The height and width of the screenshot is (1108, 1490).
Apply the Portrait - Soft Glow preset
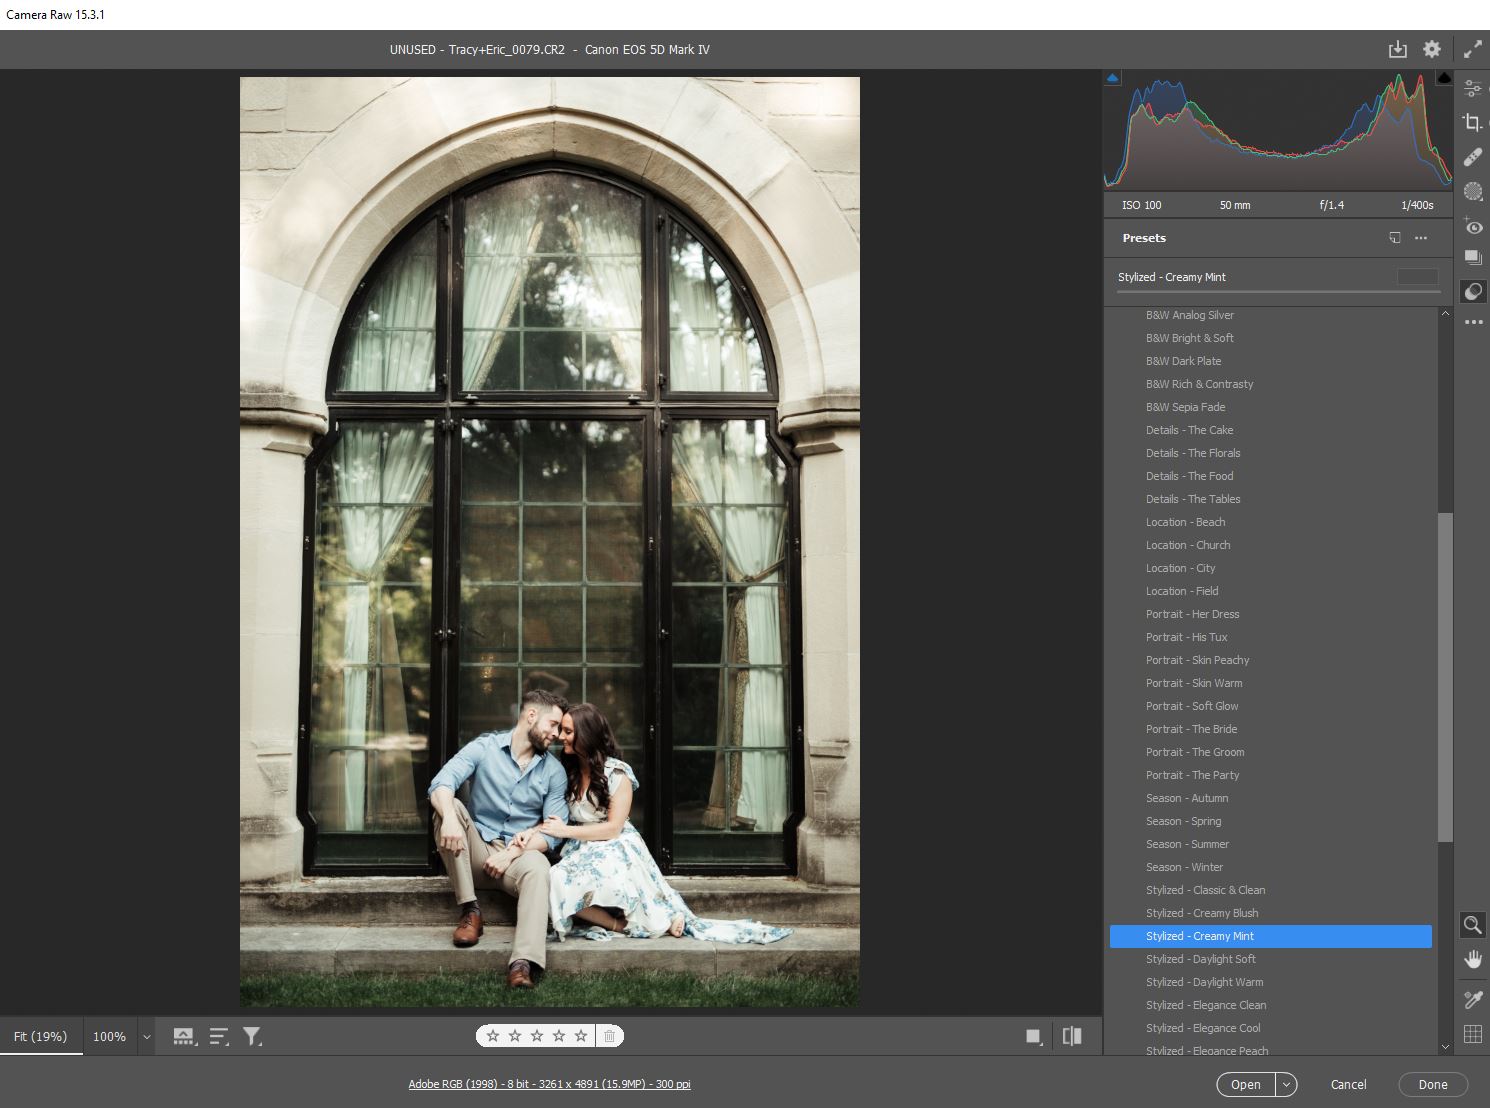[x=1192, y=706]
